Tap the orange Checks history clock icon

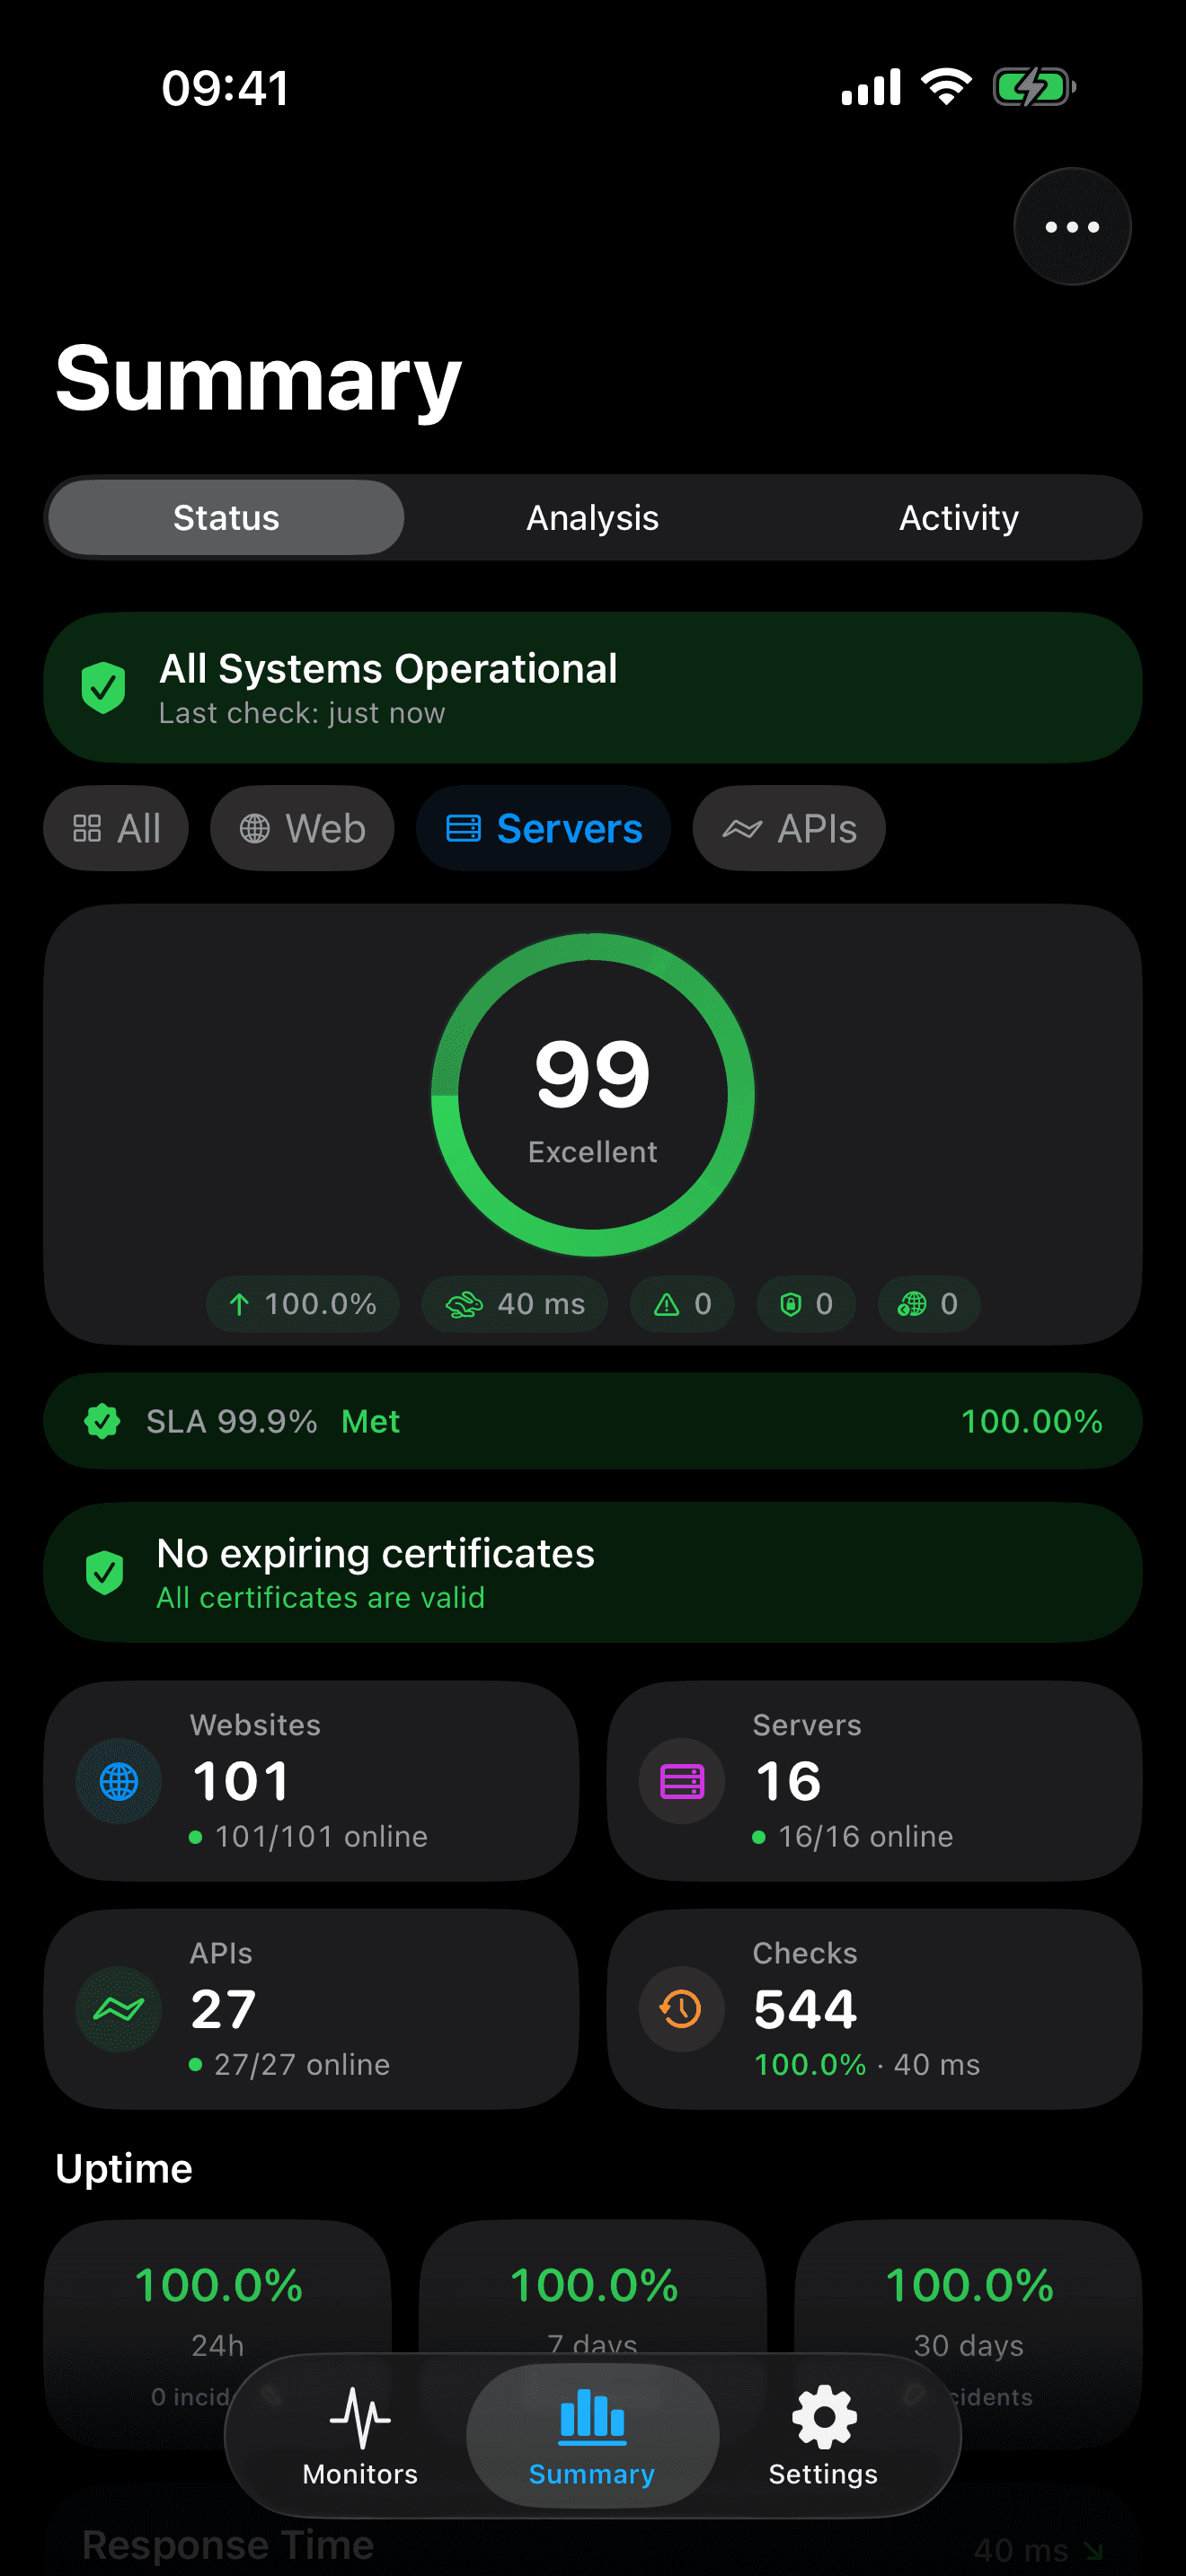coord(682,2009)
